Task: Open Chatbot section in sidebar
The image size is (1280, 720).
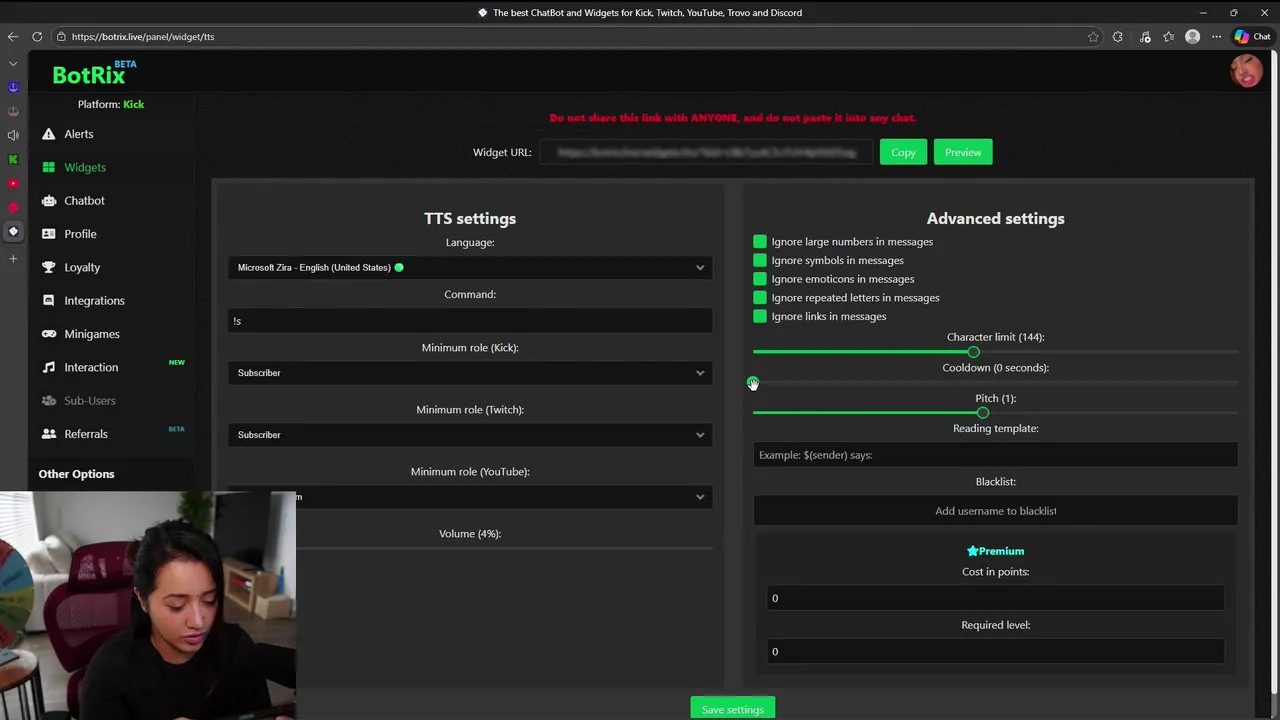Action: (x=84, y=200)
